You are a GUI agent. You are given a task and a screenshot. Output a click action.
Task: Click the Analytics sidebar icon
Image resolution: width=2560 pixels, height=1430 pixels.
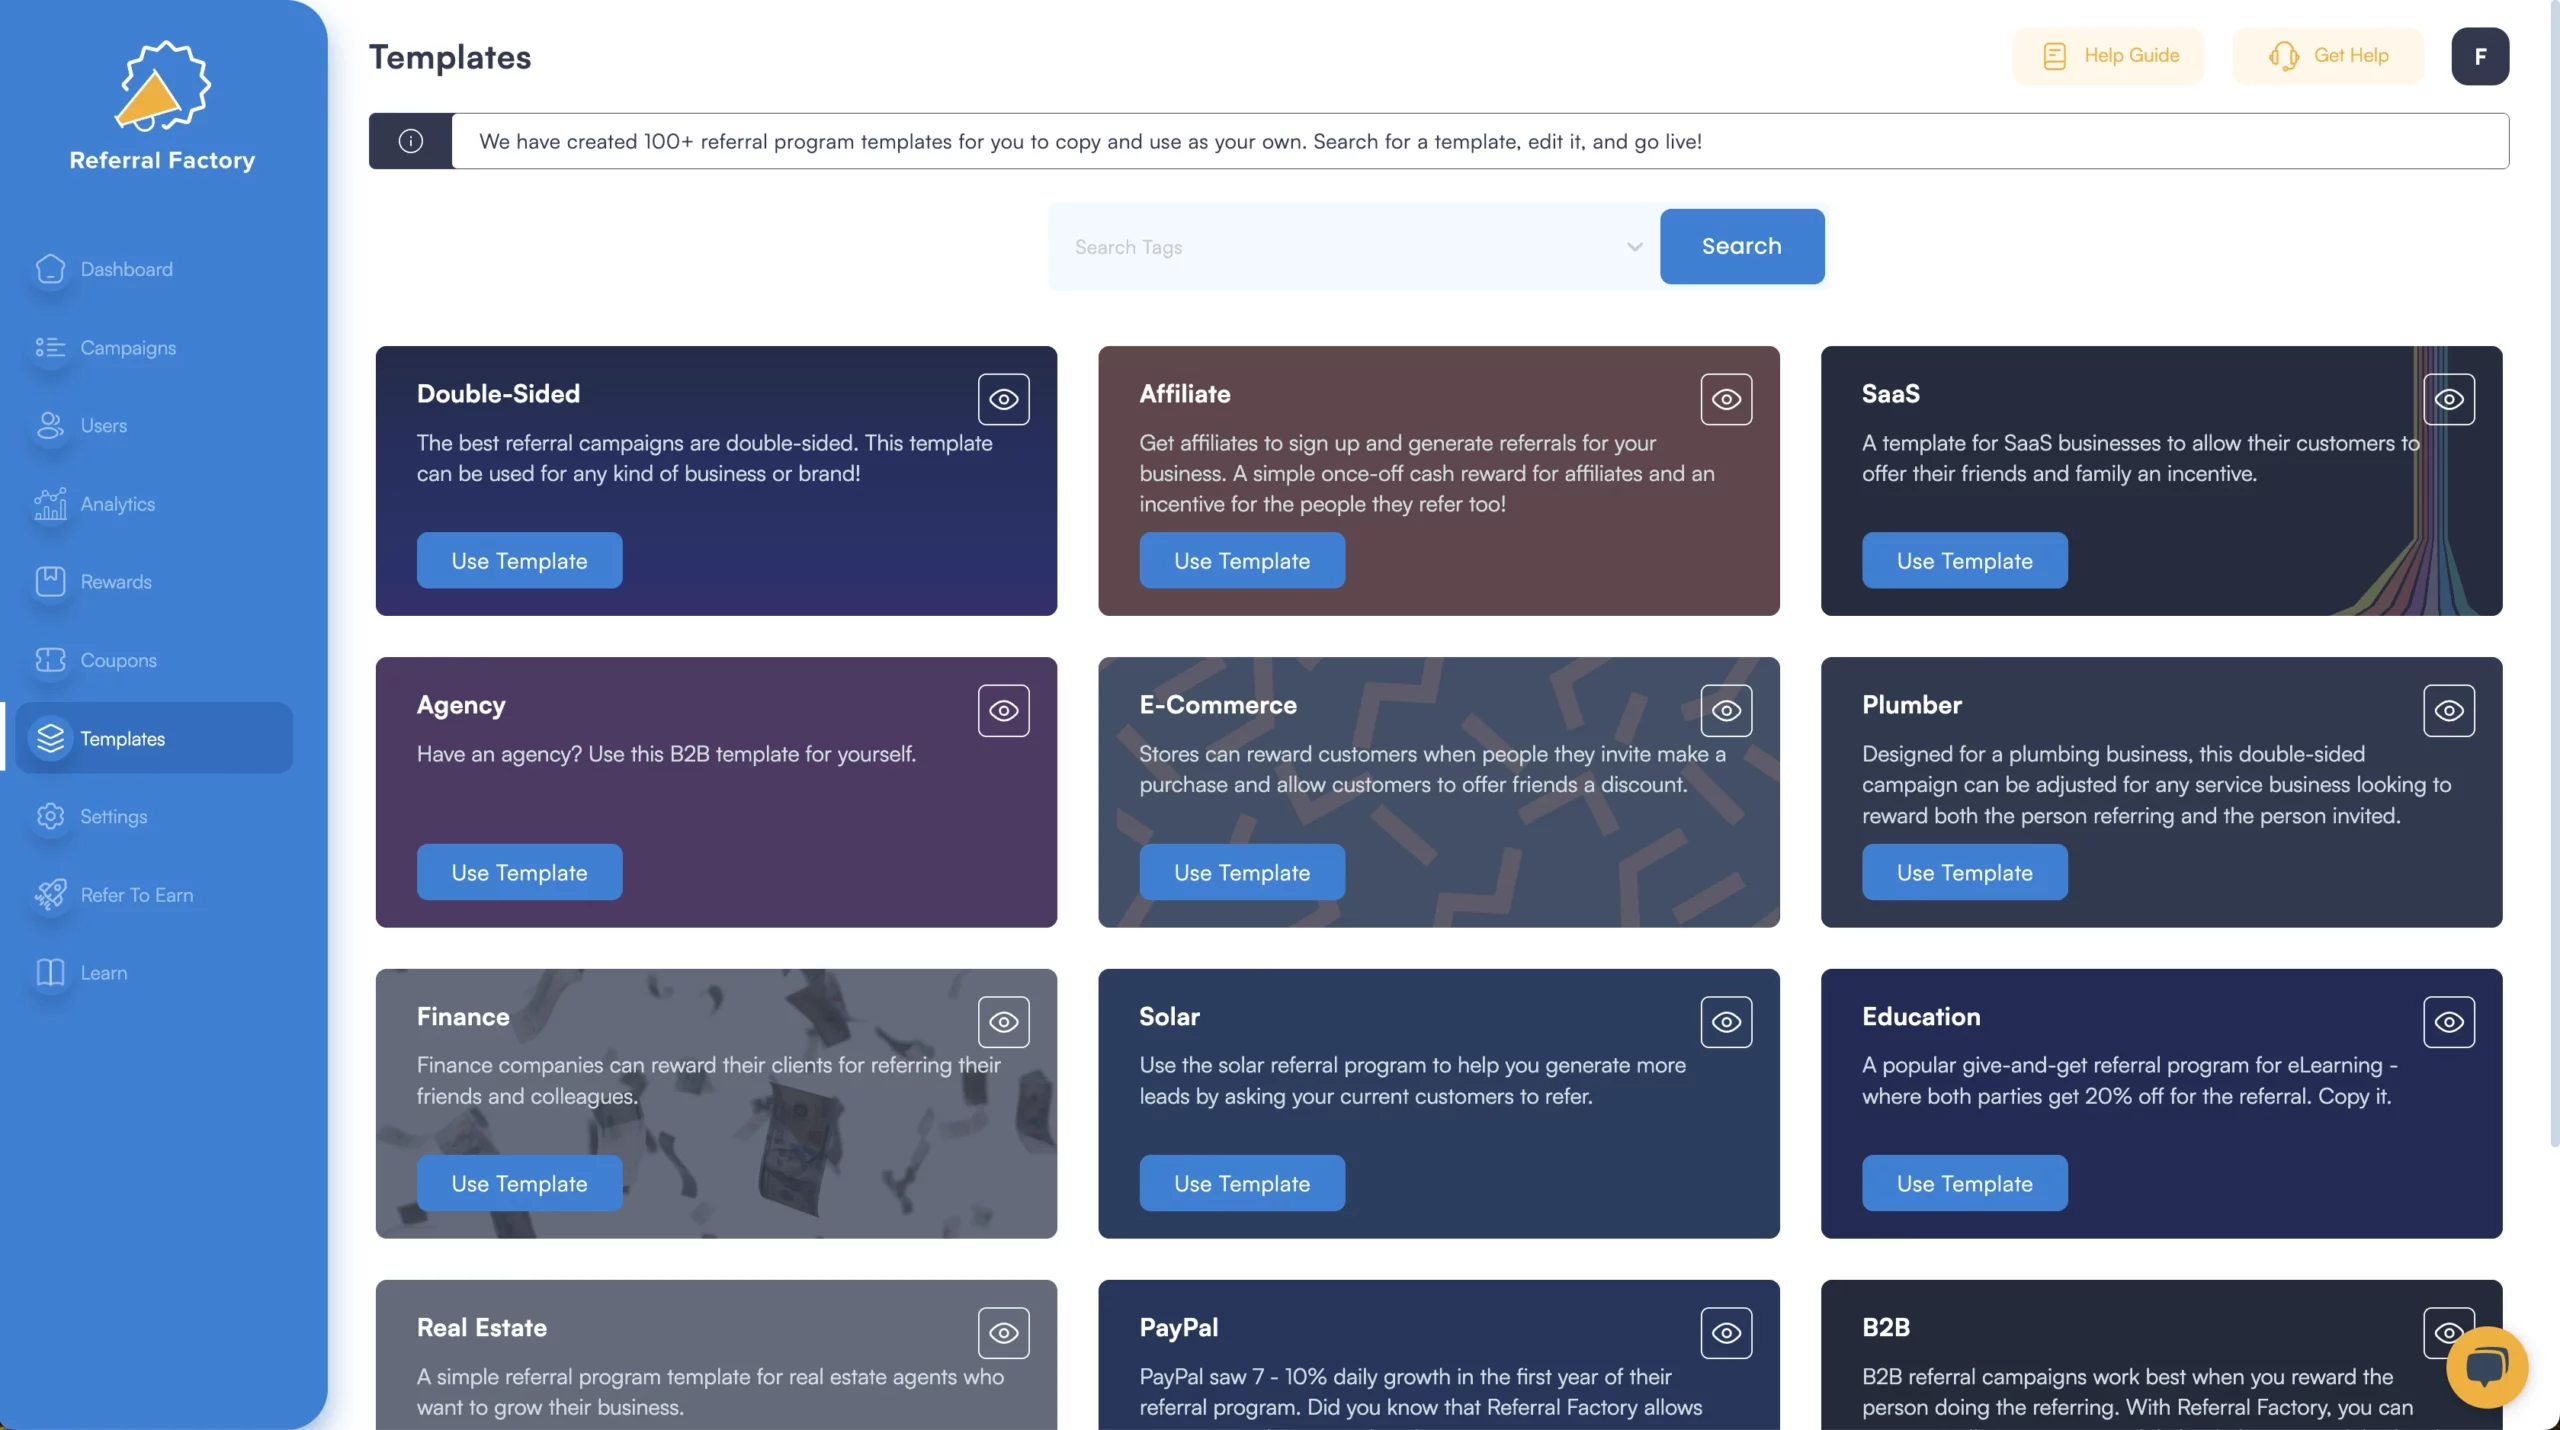click(49, 505)
